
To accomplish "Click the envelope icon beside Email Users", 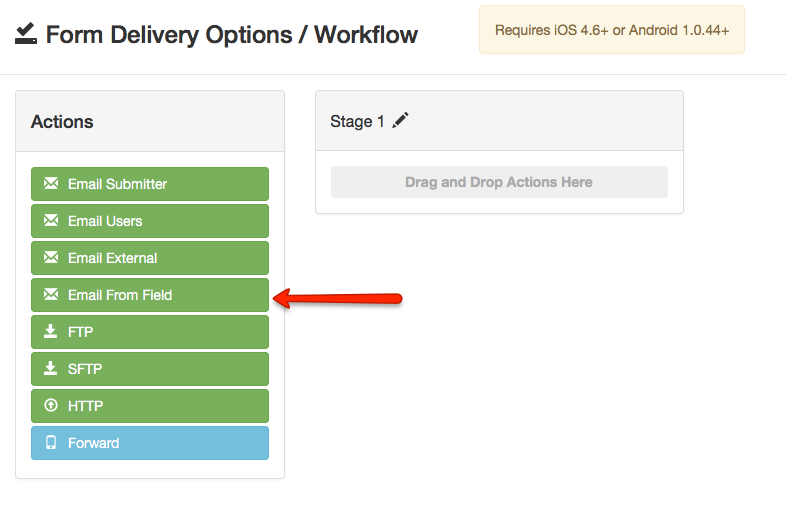I will point(51,221).
